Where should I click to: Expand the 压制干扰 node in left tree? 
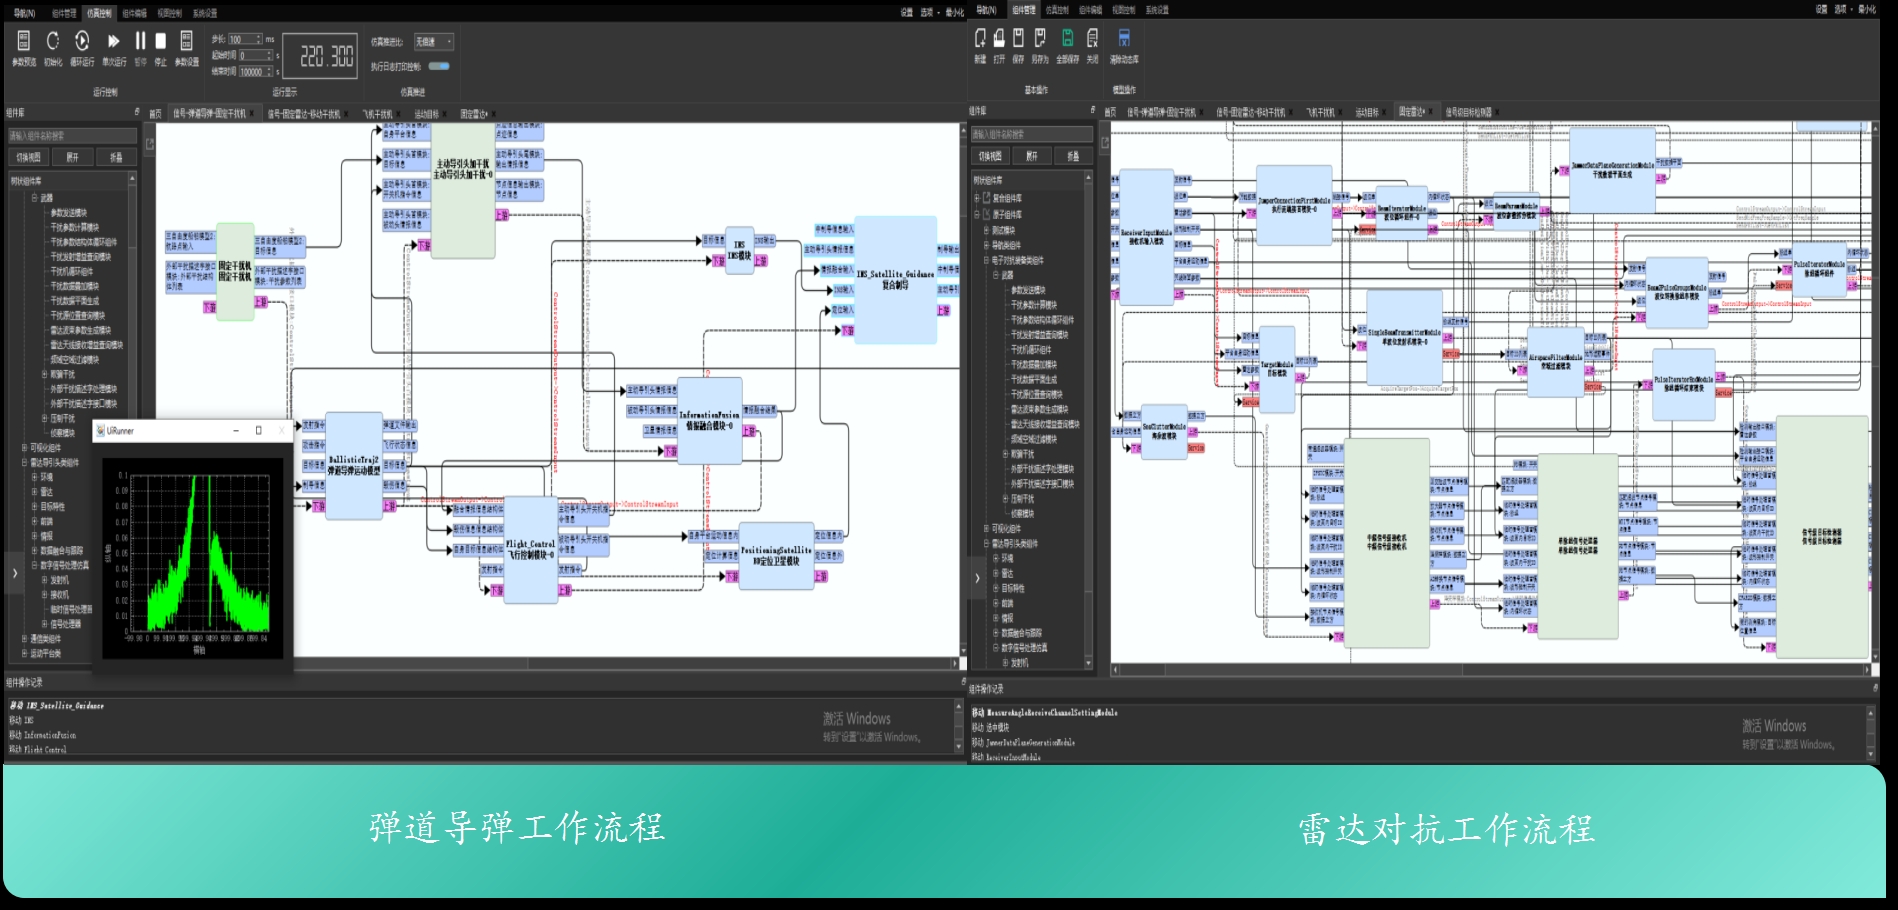coord(44,418)
